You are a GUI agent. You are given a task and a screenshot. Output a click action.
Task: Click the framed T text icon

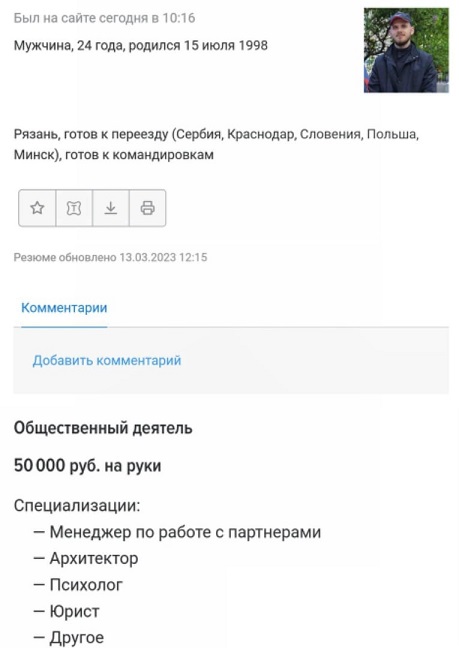click(x=74, y=208)
